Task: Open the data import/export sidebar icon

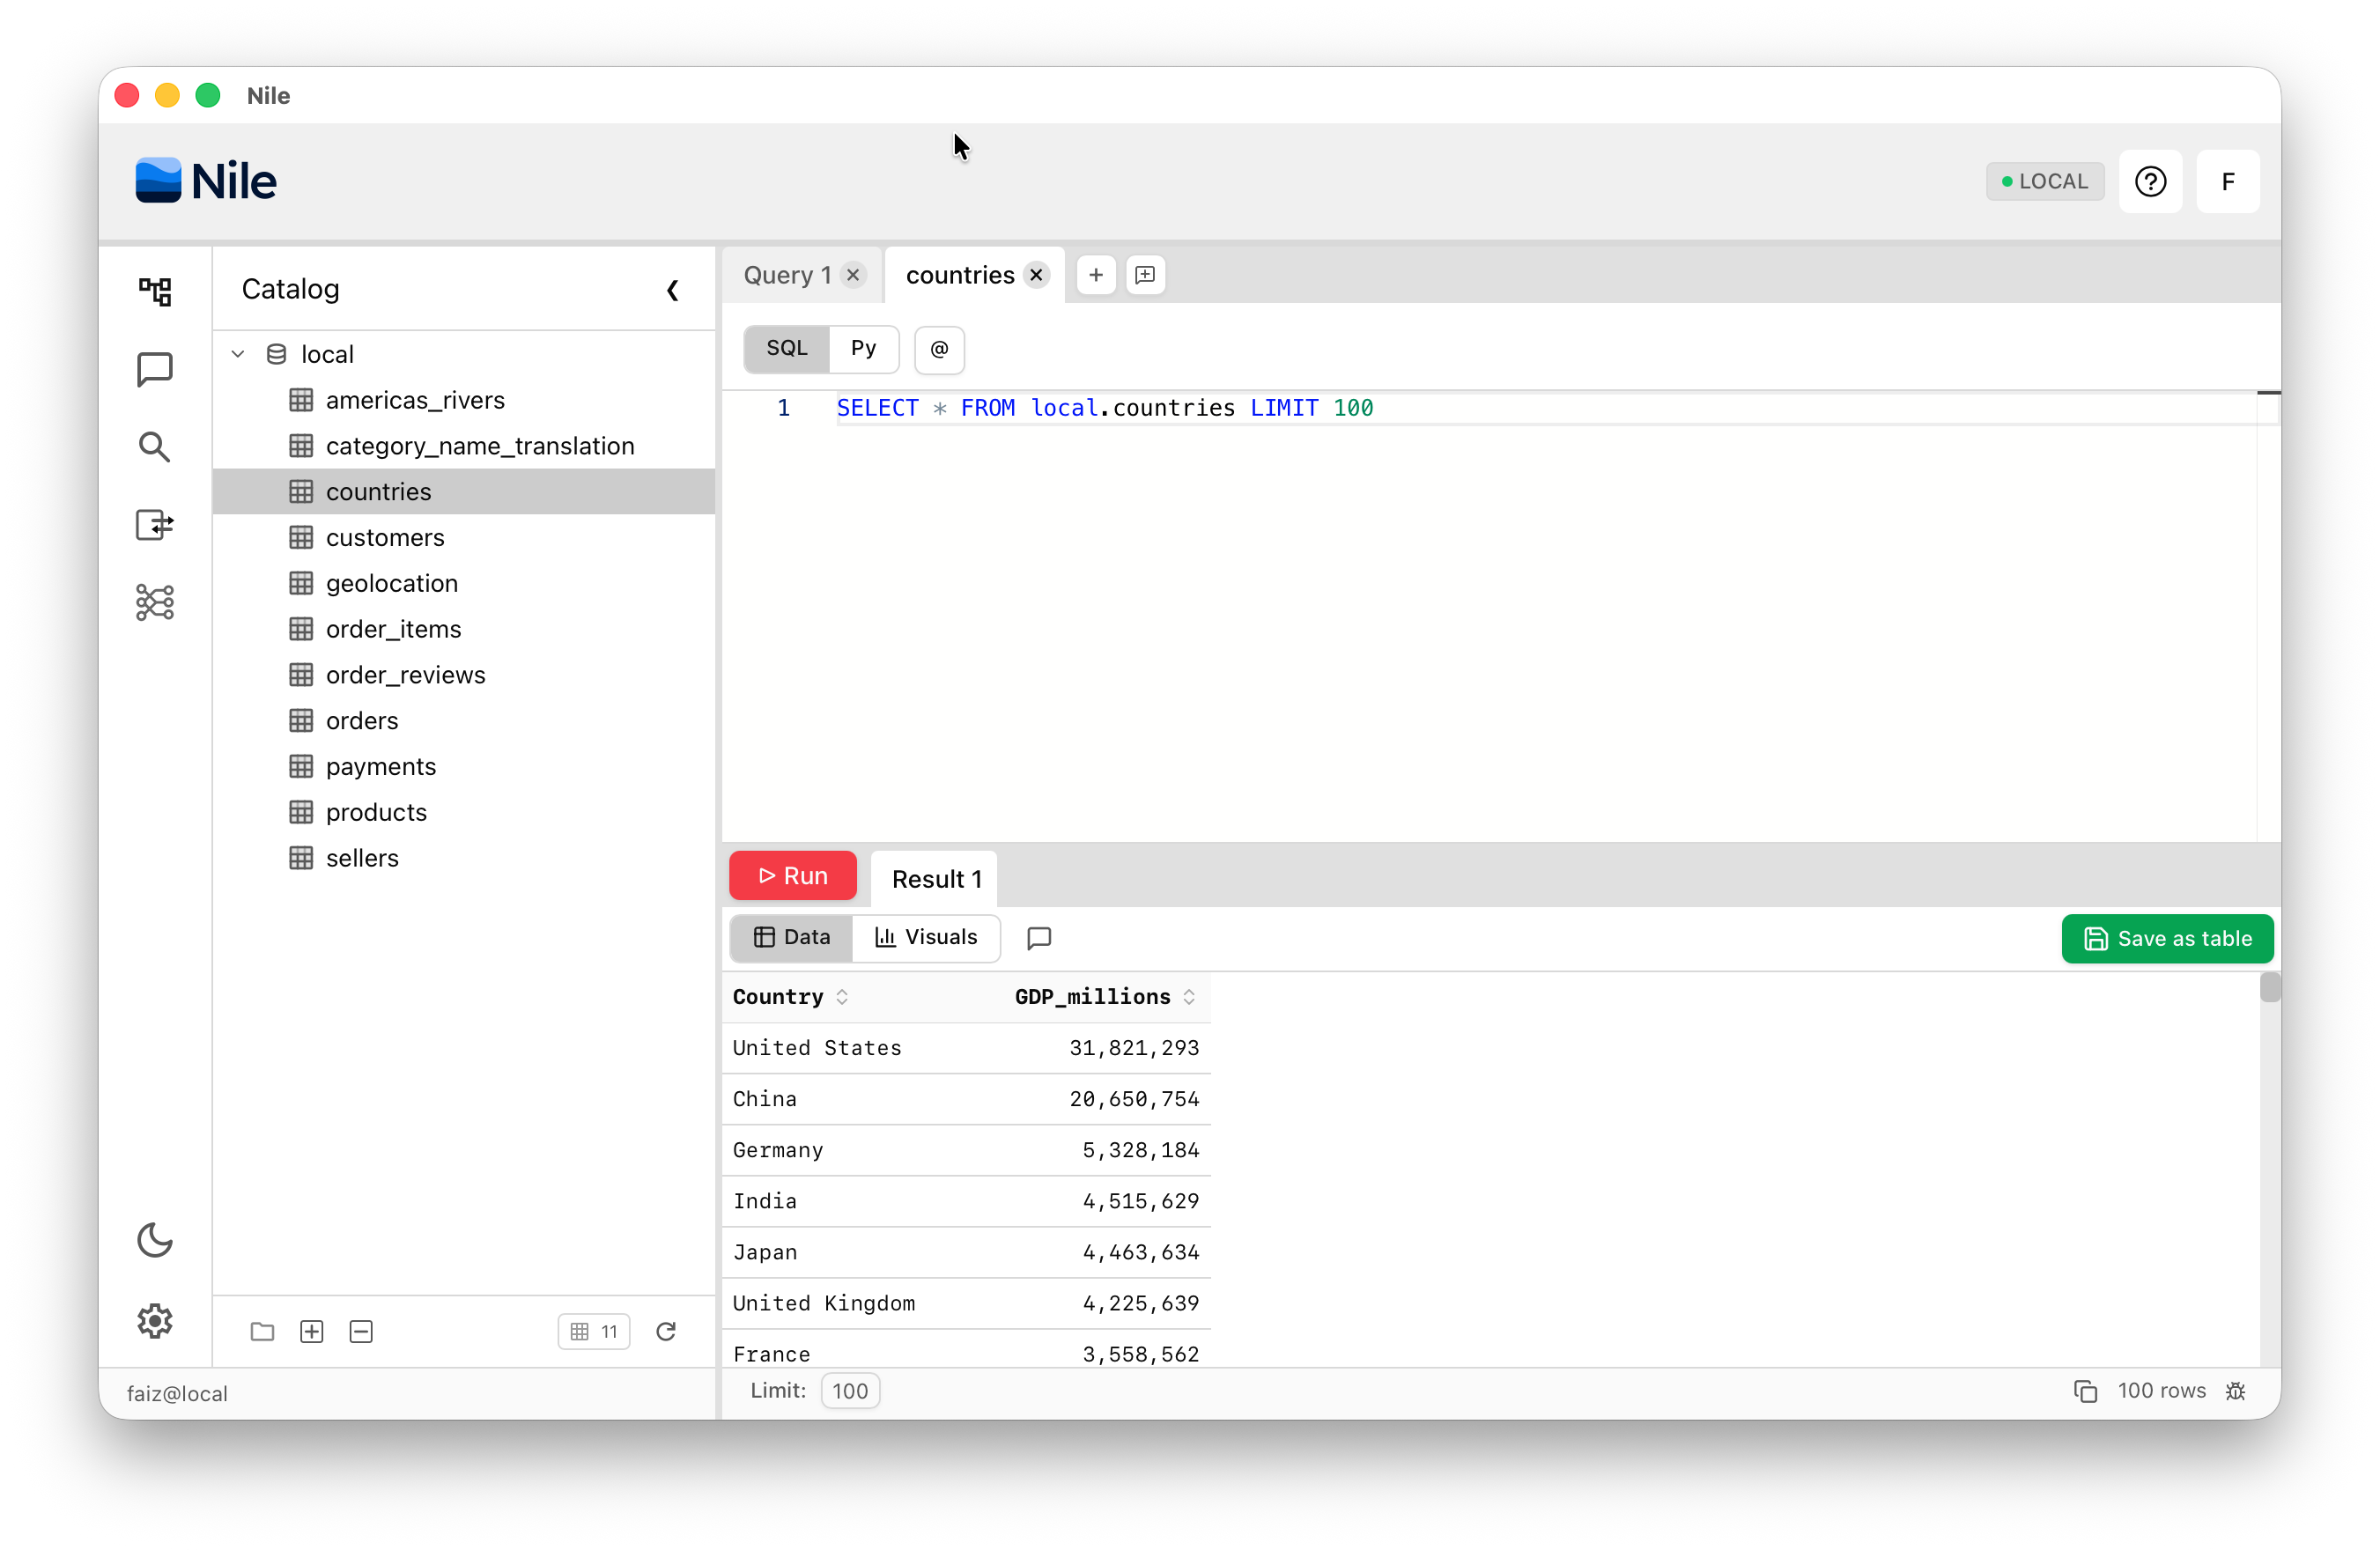Action: [x=154, y=525]
